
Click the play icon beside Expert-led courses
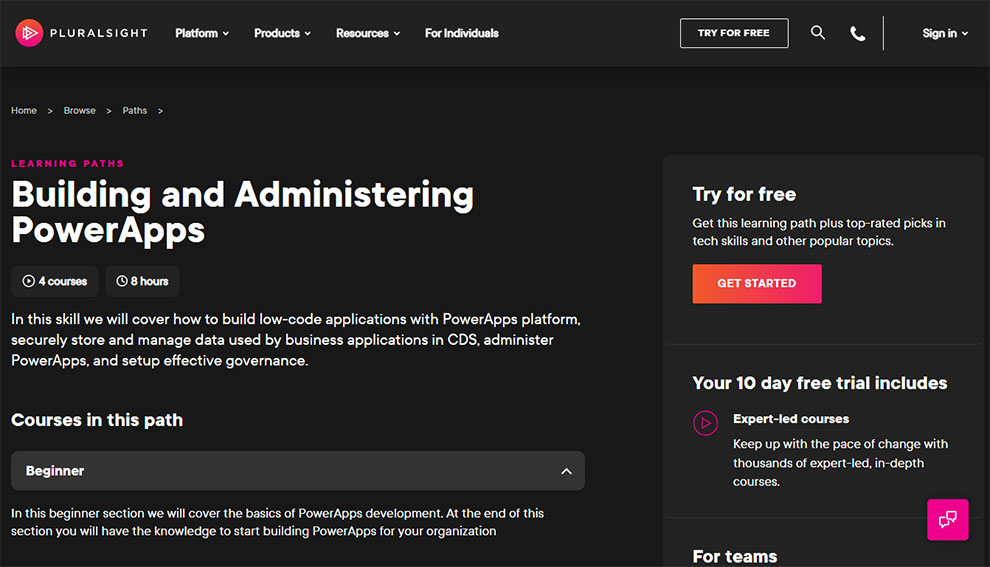pyautogui.click(x=705, y=423)
